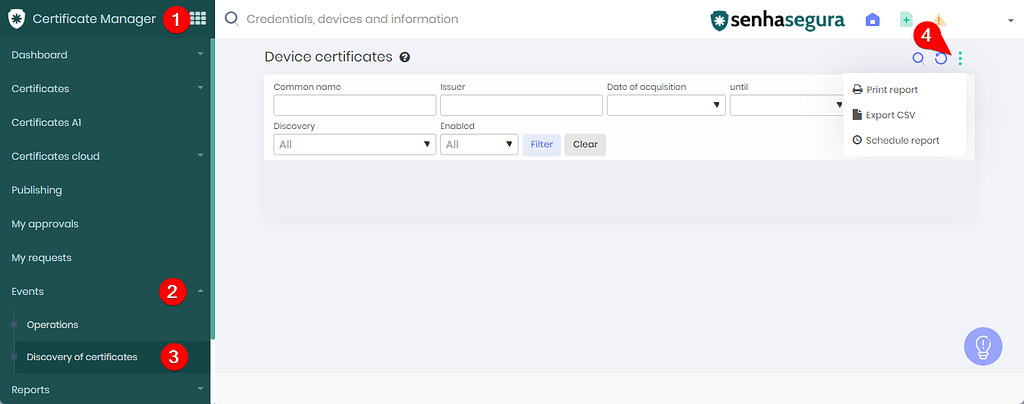
Task: Click the new document plus icon
Action: click(x=906, y=20)
